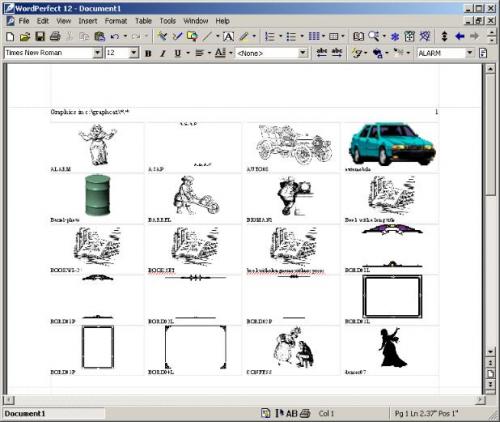Toggle Bold formatting
The image size is (500, 422).
pos(149,53)
